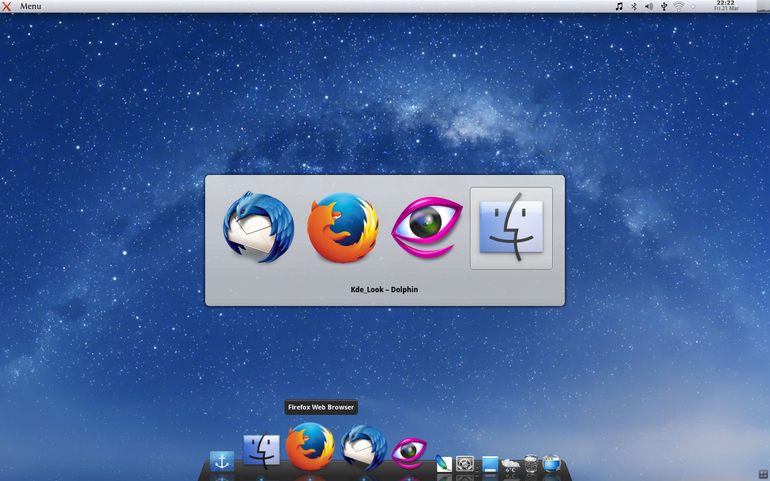This screenshot has height=481, width=770.
Task: Open the USB device notifier tray icon
Action: tap(664, 6)
